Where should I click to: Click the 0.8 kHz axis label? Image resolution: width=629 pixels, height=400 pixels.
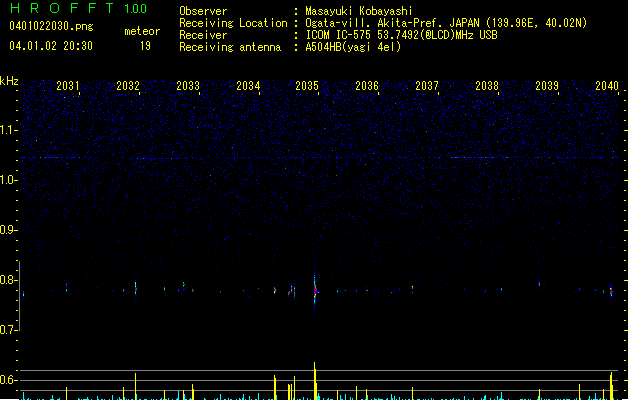(x=8, y=280)
